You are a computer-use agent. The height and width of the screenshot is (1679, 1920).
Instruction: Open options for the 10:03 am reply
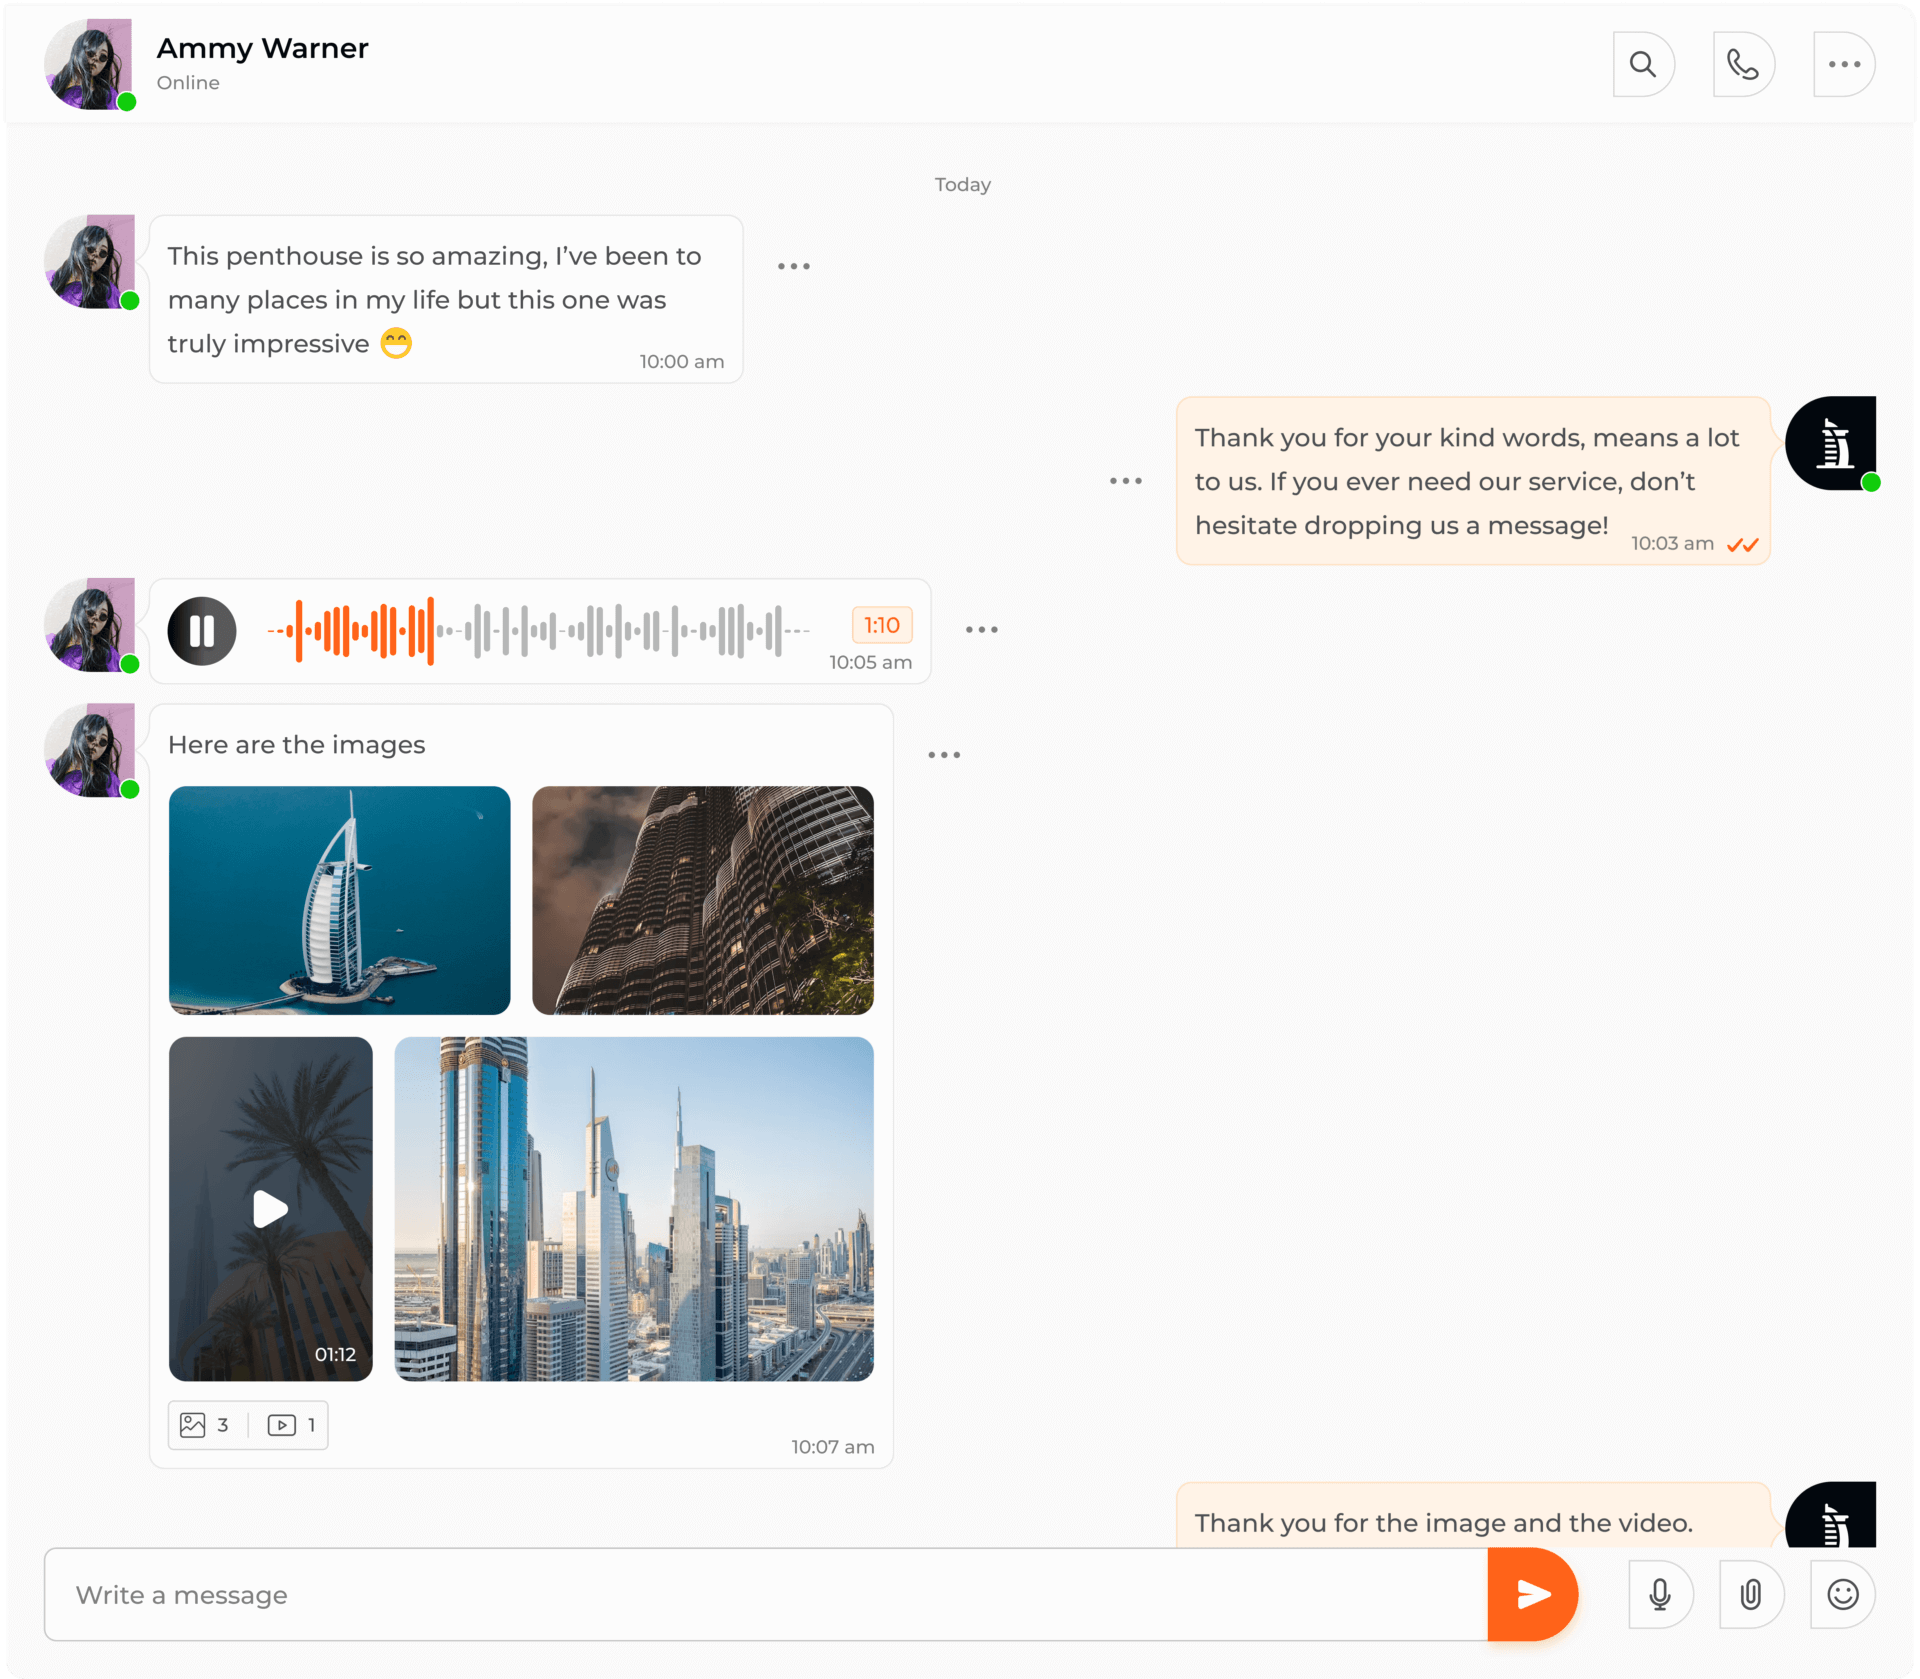pyautogui.click(x=1126, y=481)
